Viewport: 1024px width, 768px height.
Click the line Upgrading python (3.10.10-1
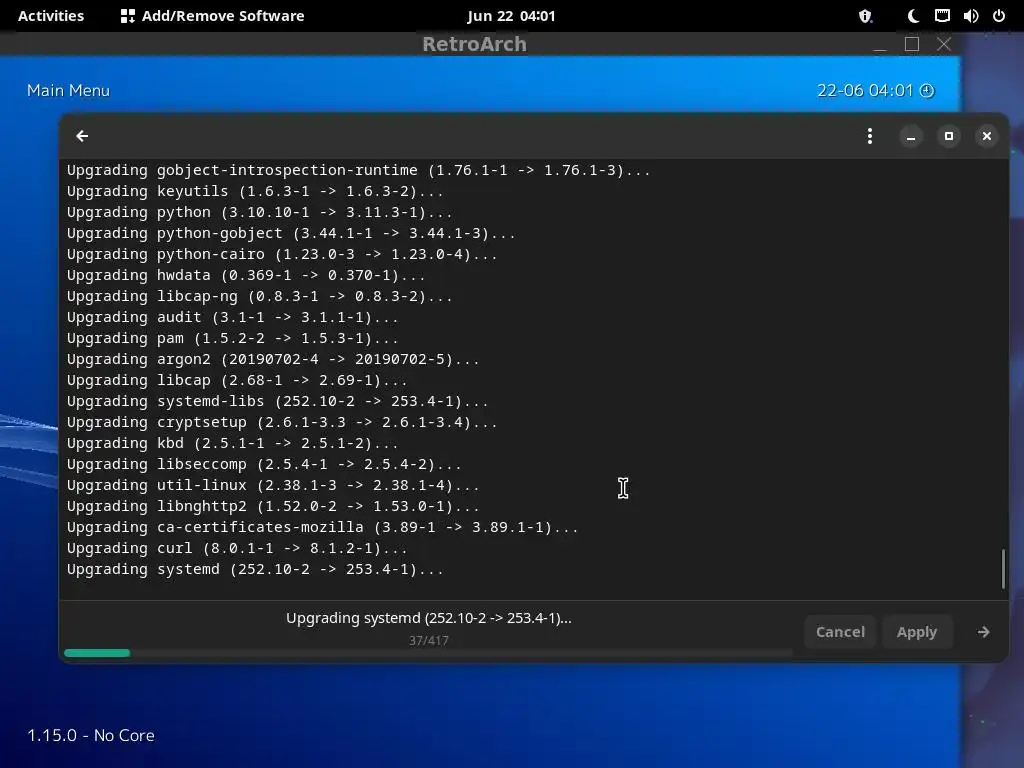pyautogui.click(x=259, y=212)
